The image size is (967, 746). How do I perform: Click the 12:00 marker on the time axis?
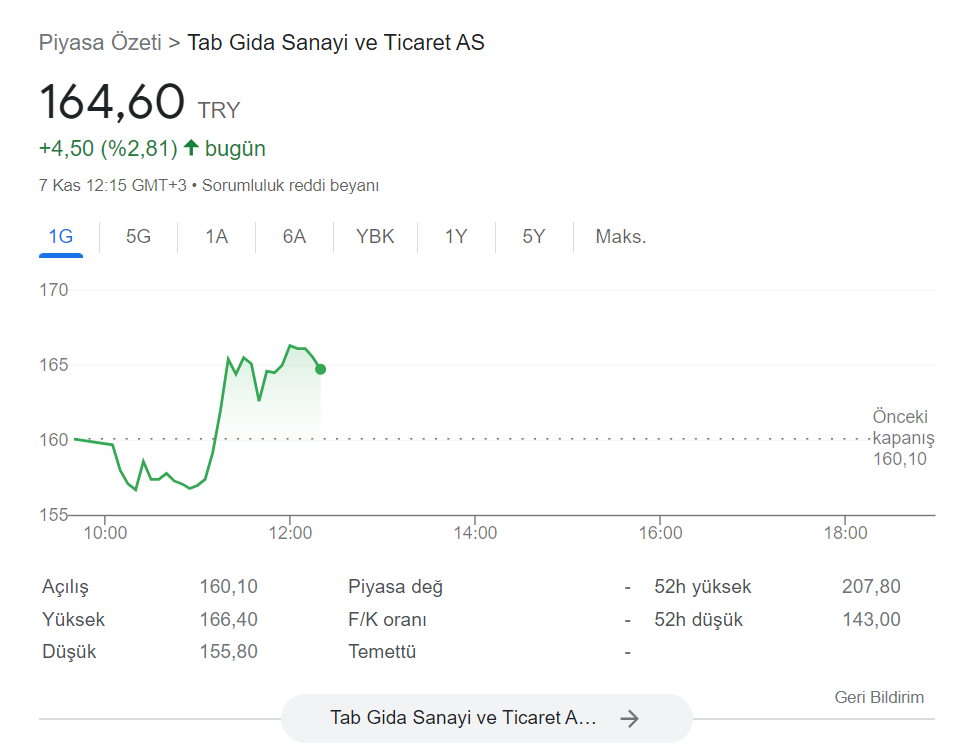pos(290,533)
